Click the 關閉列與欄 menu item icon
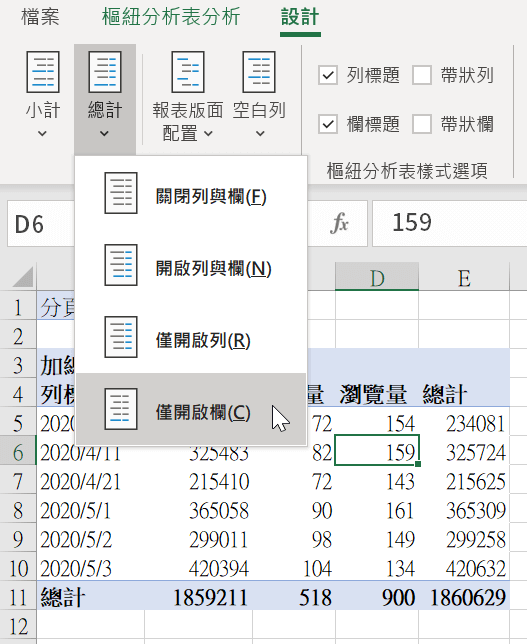 [121, 193]
